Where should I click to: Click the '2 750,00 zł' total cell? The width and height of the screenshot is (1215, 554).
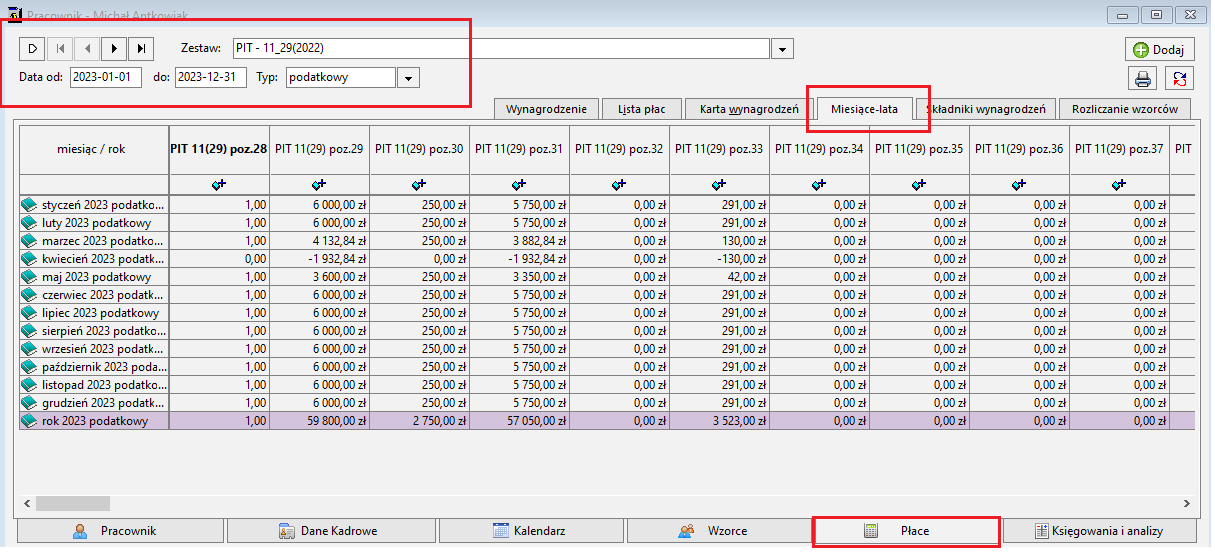click(419, 422)
